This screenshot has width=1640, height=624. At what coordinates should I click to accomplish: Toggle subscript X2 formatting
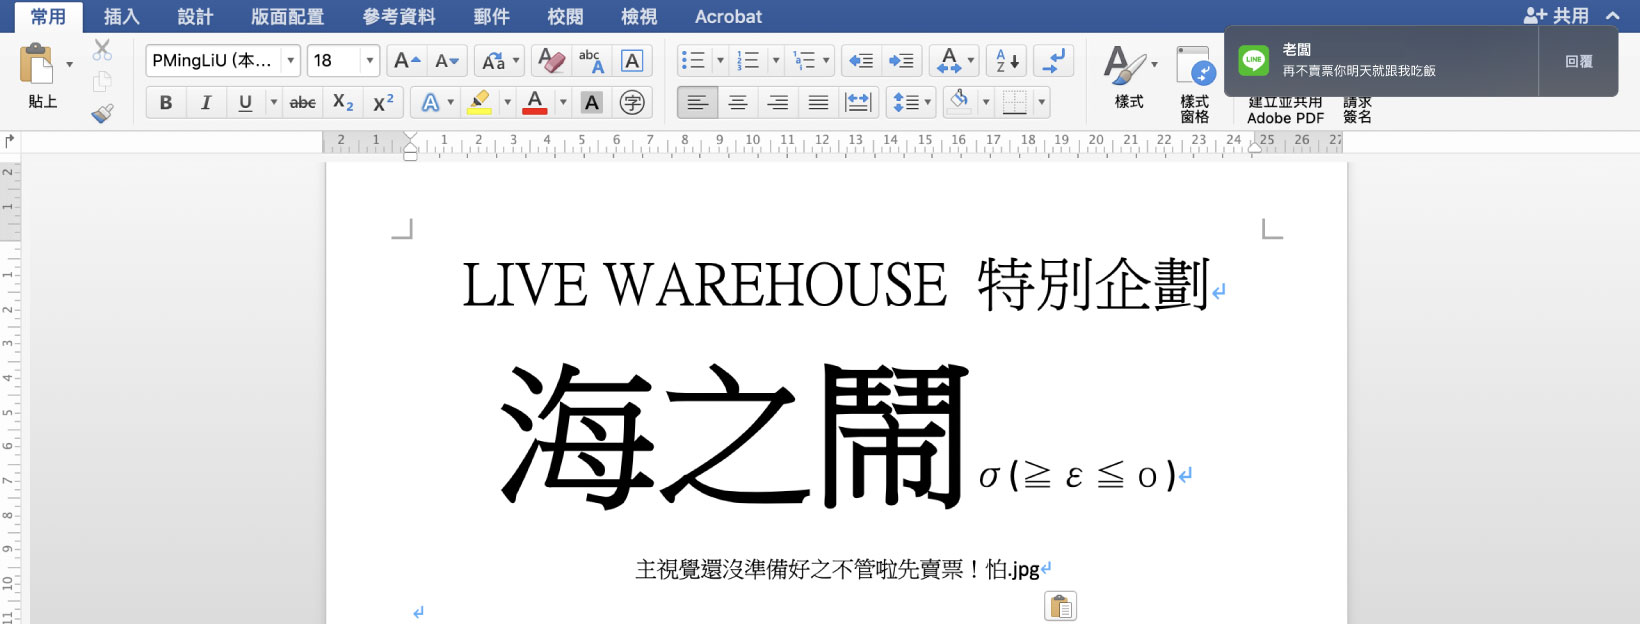(x=343, y=102)
